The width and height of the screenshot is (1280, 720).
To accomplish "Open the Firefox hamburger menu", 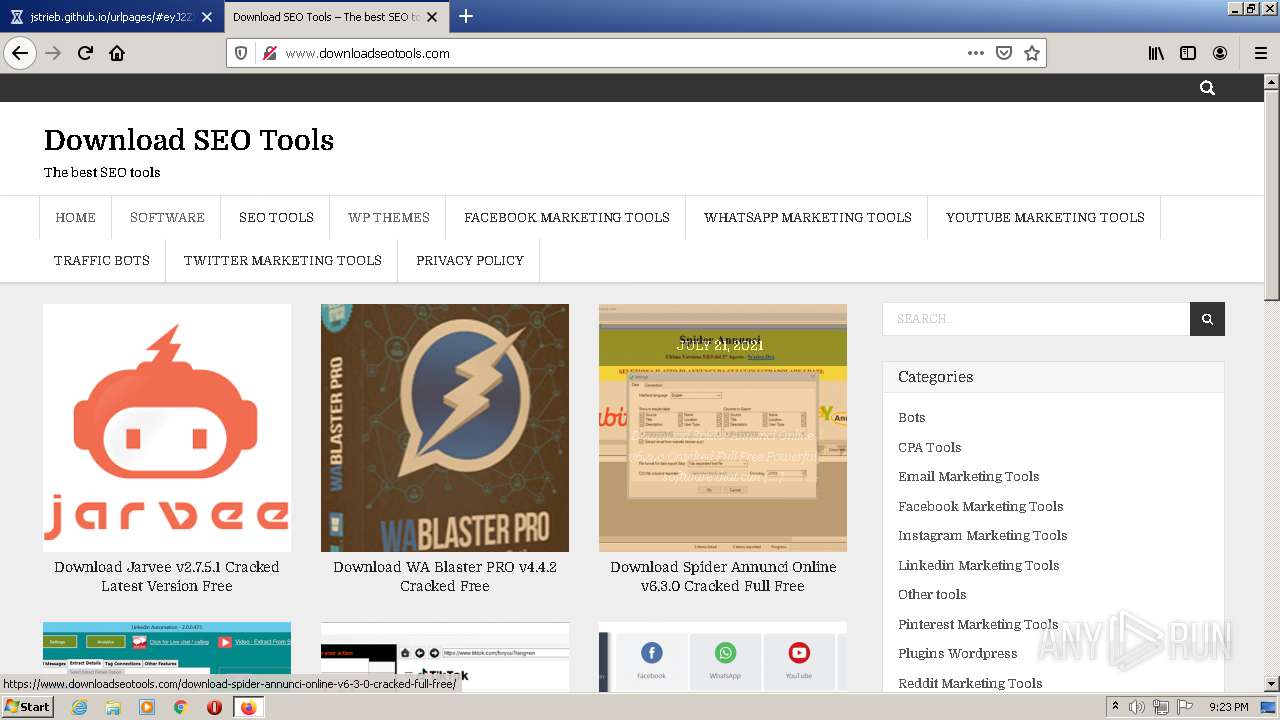I will click(1261, 53).
